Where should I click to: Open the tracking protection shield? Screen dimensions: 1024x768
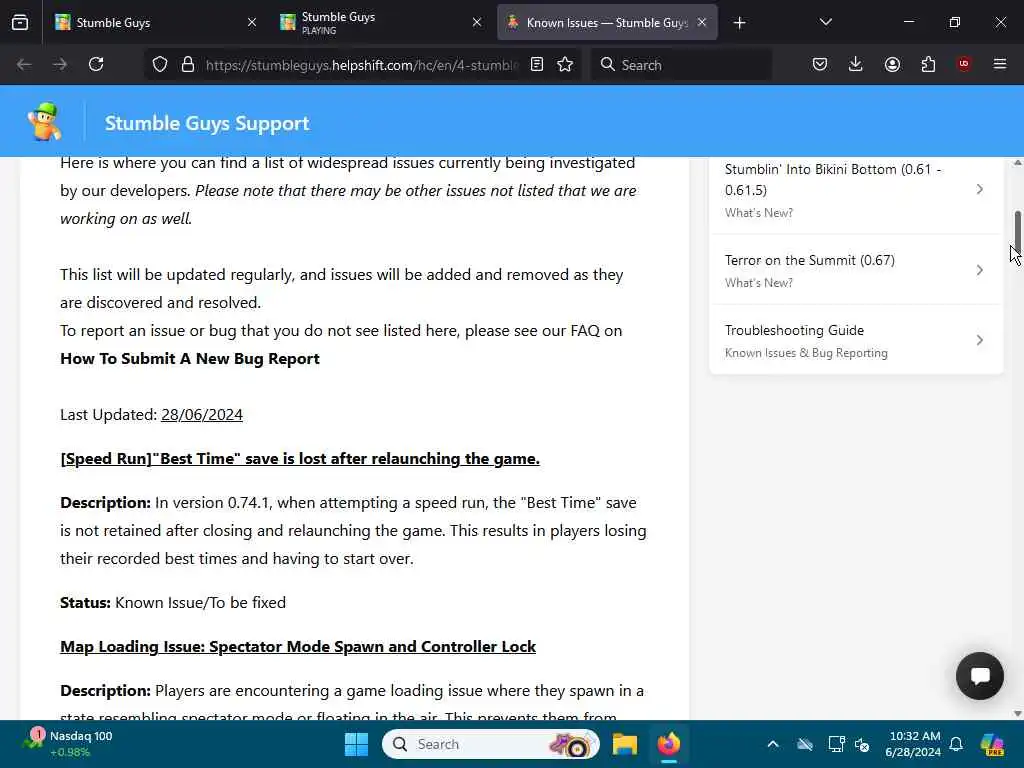click(160, 64)
